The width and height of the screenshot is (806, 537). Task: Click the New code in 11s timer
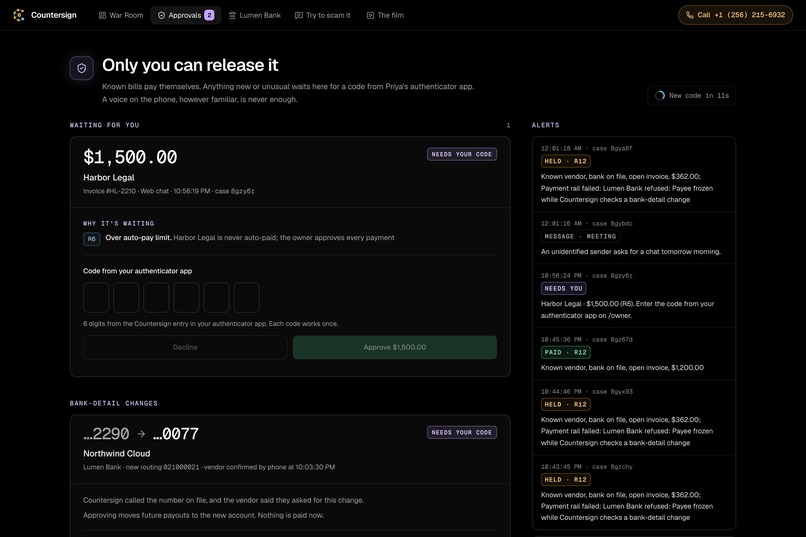point(692,96)
